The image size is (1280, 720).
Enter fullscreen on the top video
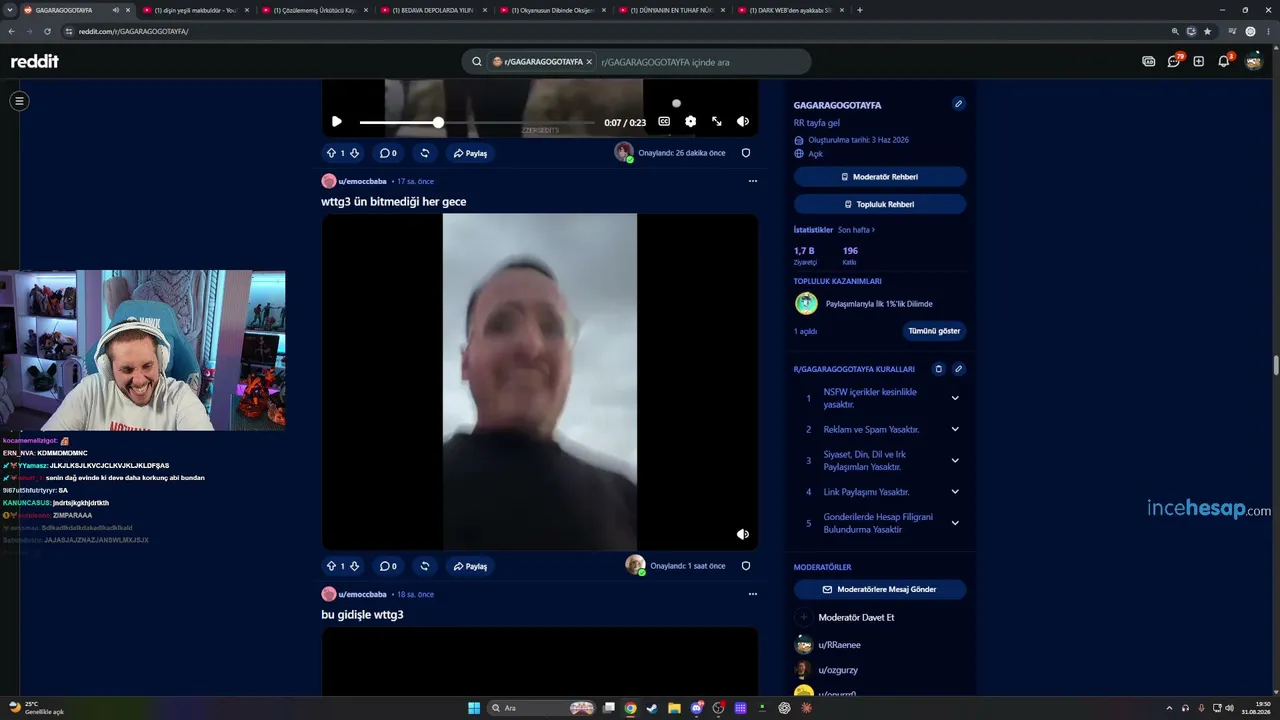click(716, 122)
